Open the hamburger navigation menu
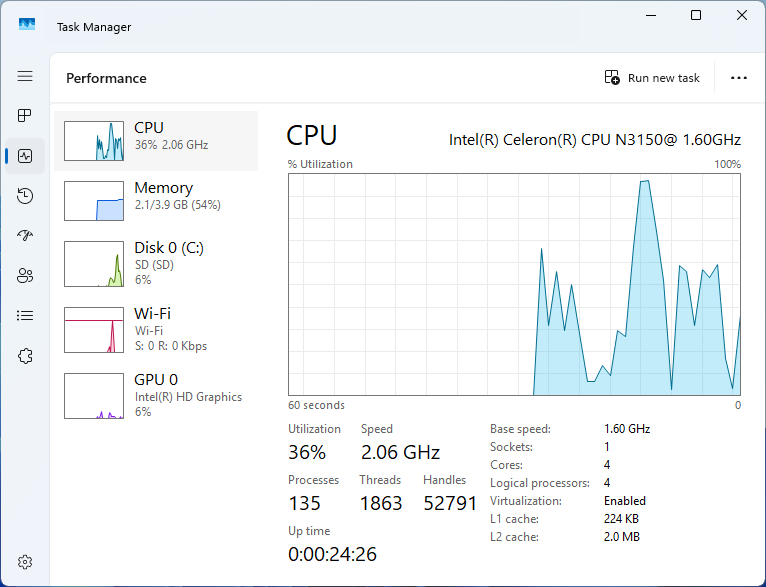Screen dimensions: 766x587 (x=25, y=76)
